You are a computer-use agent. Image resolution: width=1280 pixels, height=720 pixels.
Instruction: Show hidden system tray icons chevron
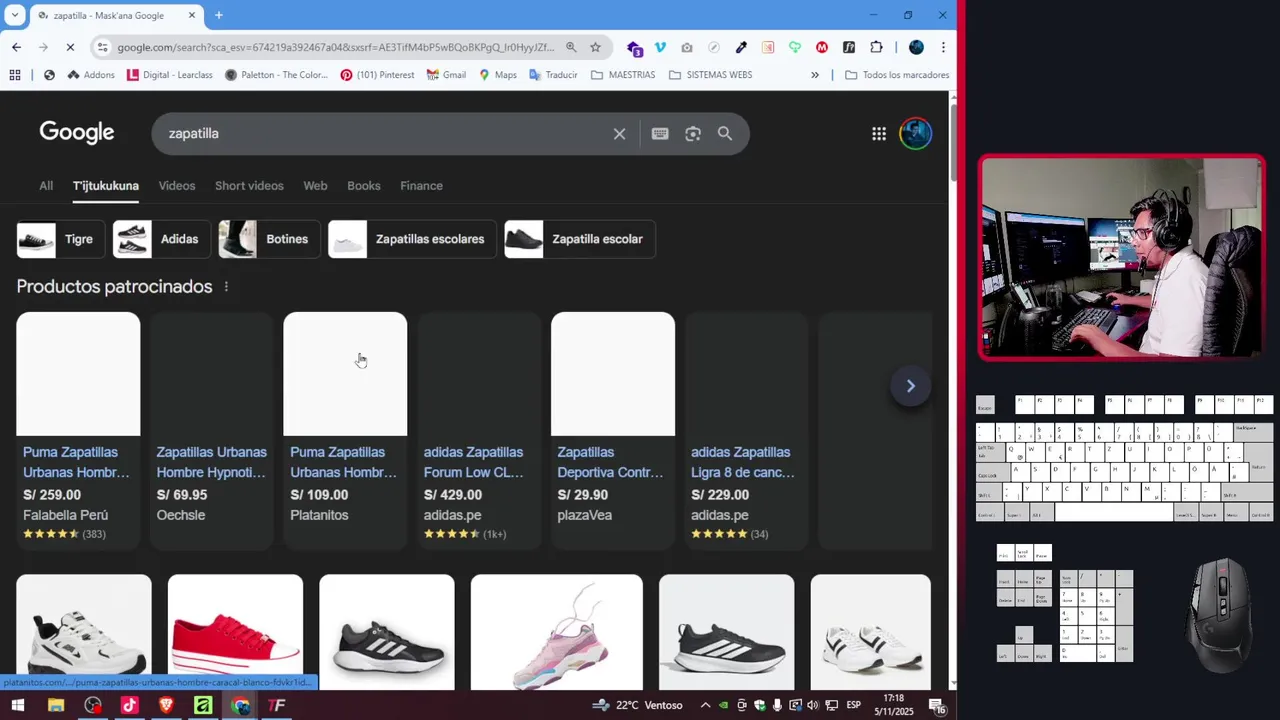point(705,705)
